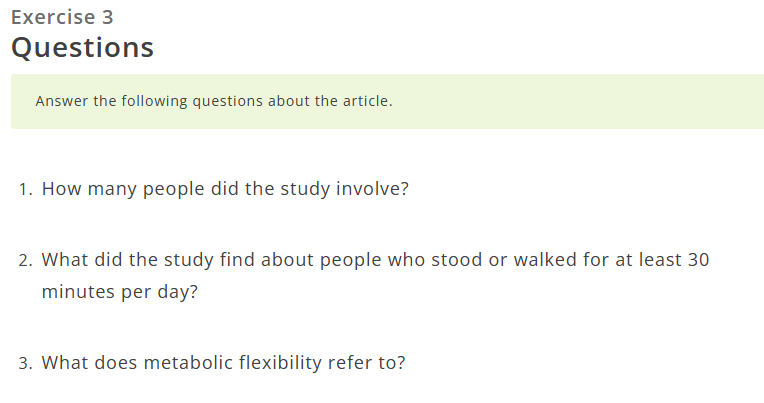Click "How many" in question 1
Screen dimensions: 764x403
82,189
